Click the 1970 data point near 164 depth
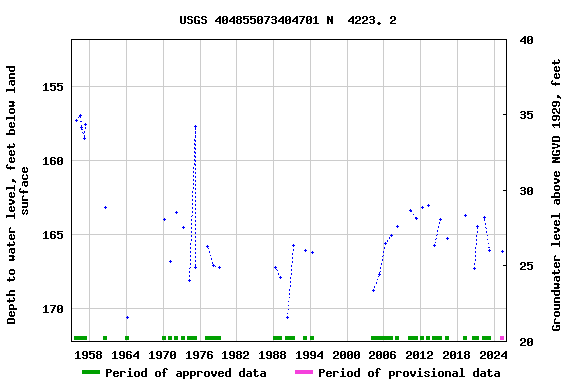576x384 pixels. (x=165, y=219)
